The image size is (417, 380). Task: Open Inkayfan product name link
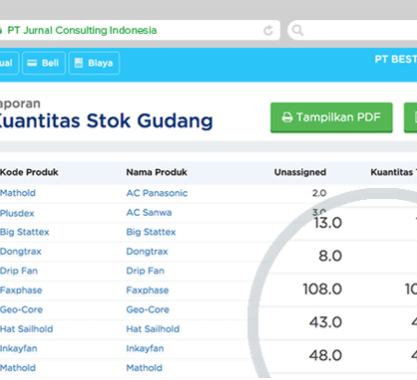point(145,349)
